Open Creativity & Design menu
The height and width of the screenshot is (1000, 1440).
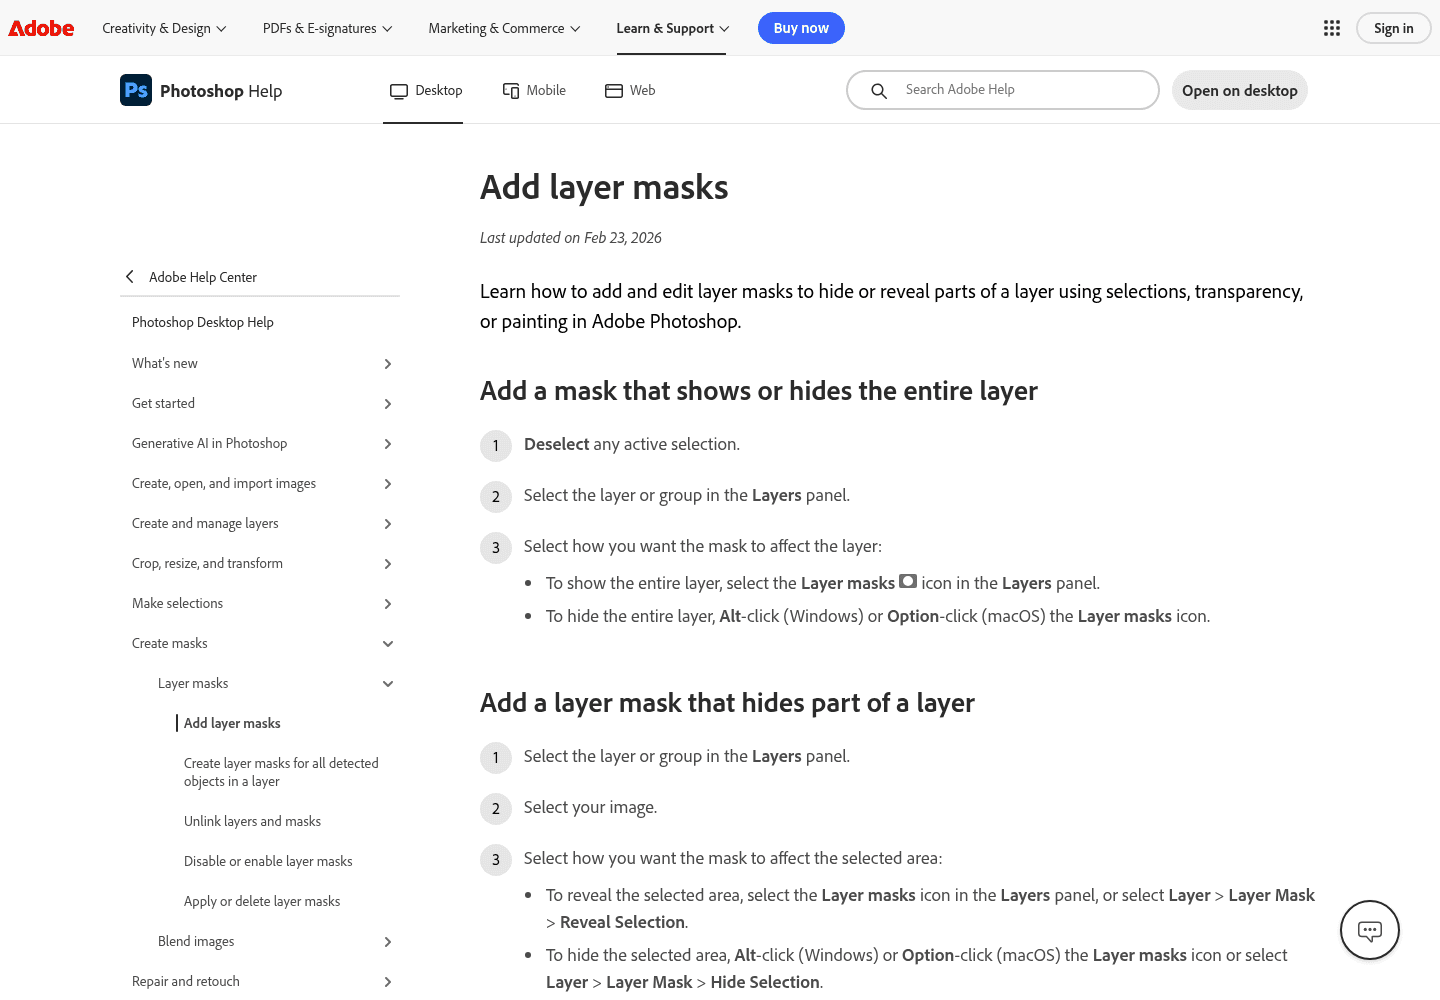165,28
